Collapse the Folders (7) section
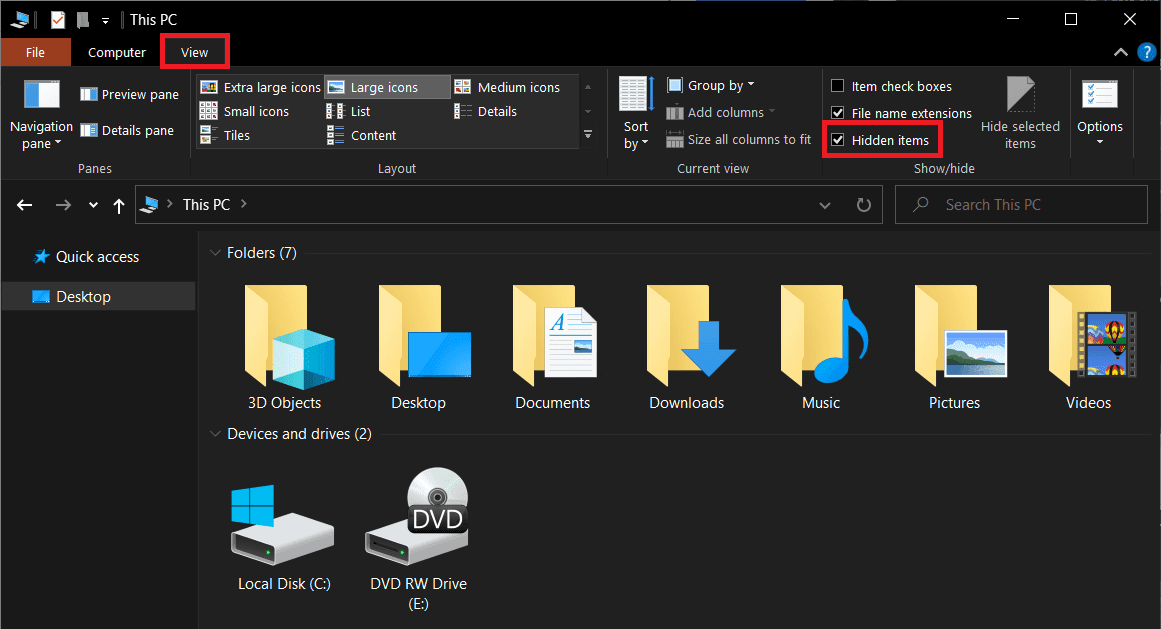This screenshot has width=1161, height=629. 215,253
